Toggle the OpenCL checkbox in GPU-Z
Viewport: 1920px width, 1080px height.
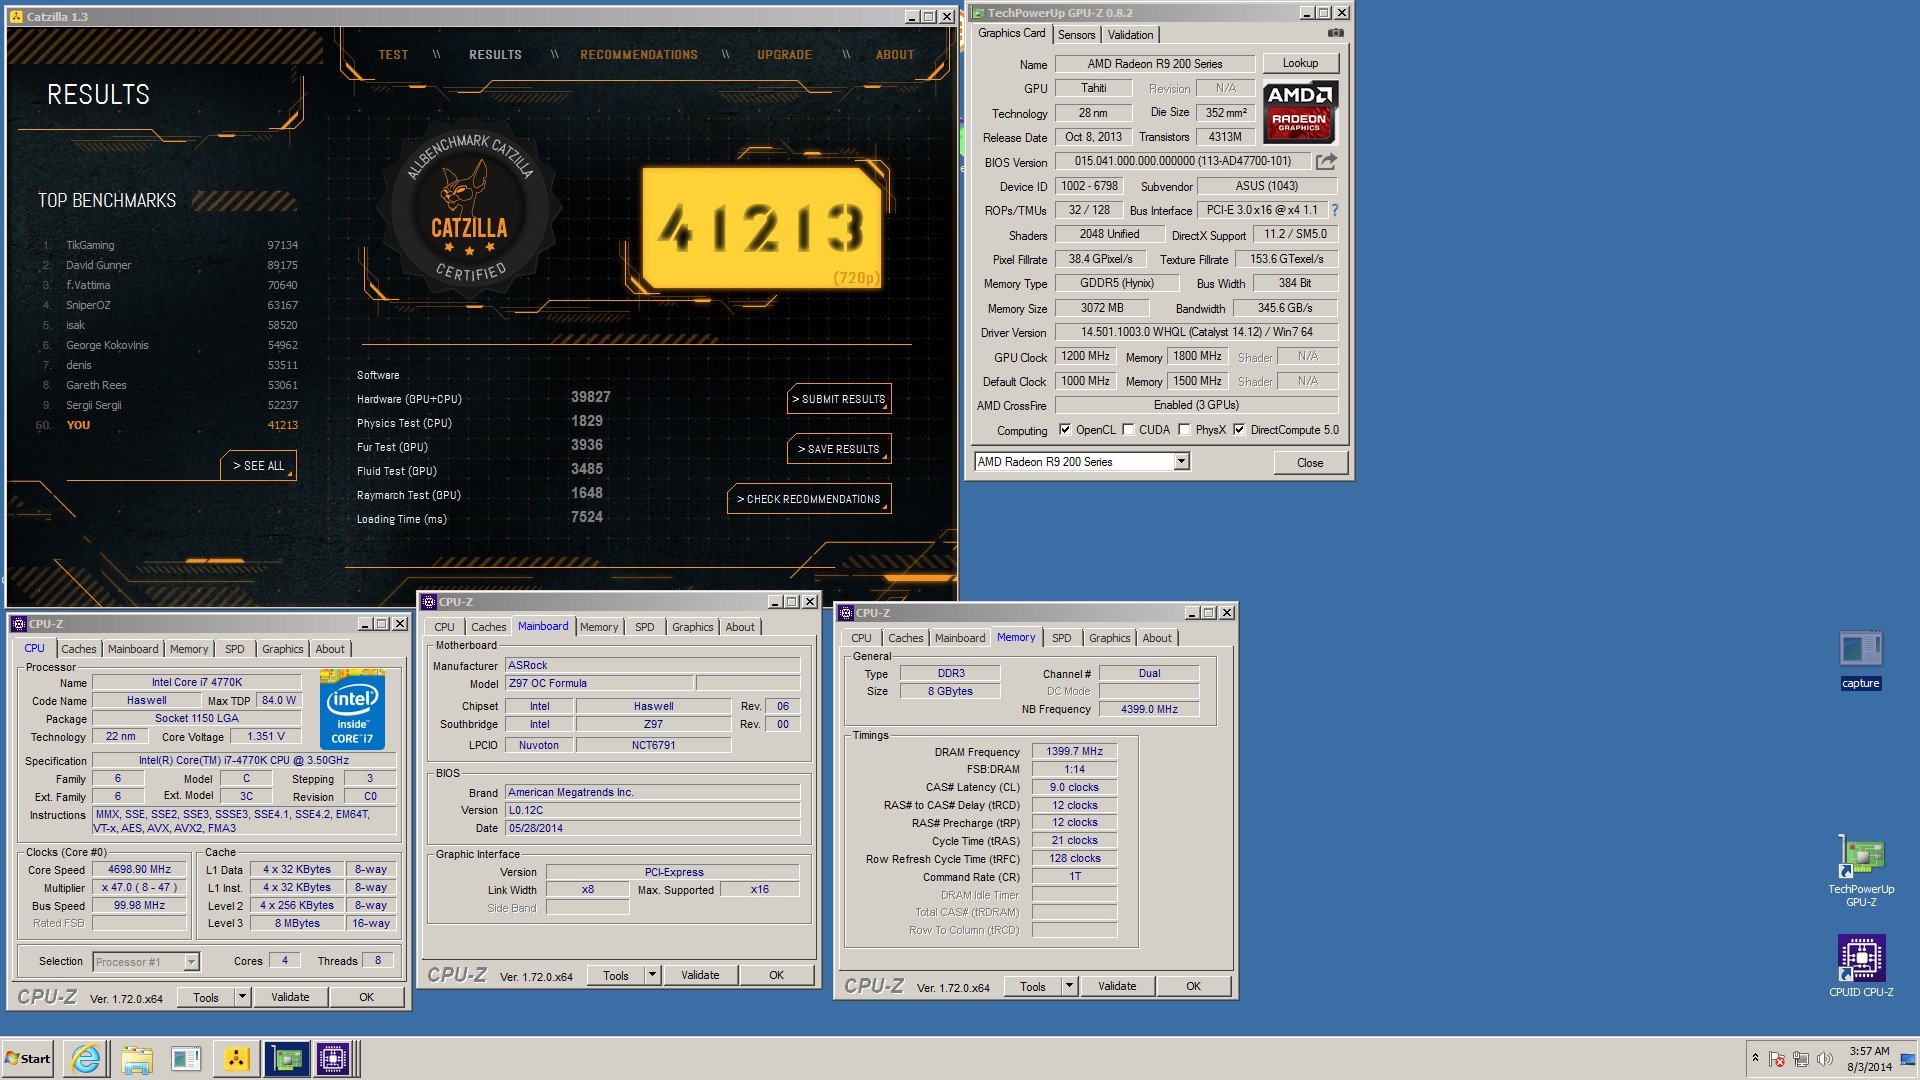coord(1065,430)
